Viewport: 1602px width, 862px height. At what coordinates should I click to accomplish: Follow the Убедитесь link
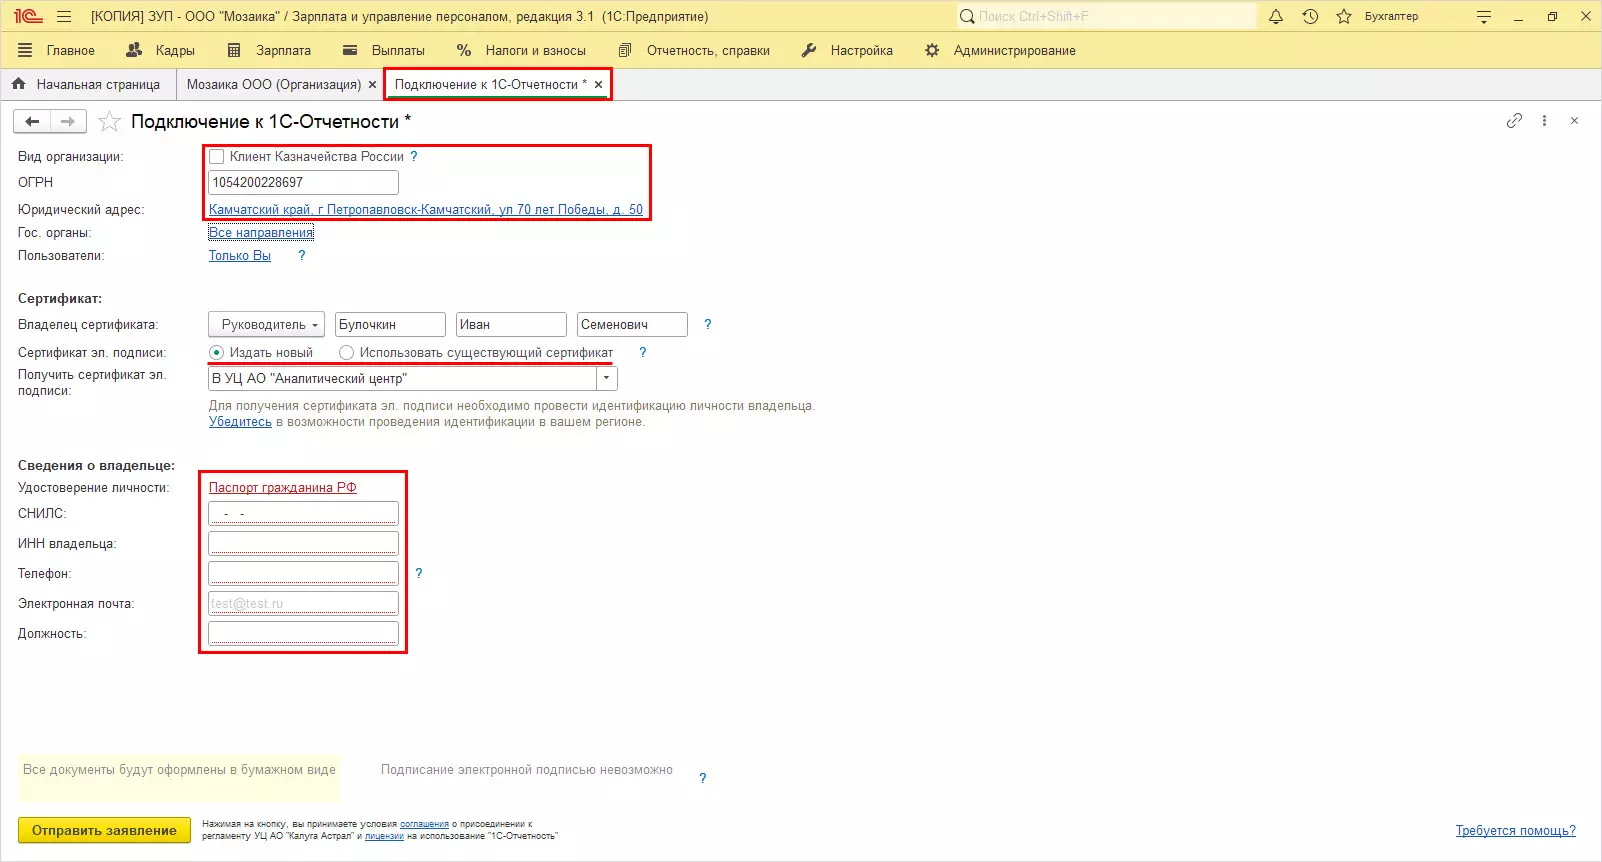pos(240,422)
